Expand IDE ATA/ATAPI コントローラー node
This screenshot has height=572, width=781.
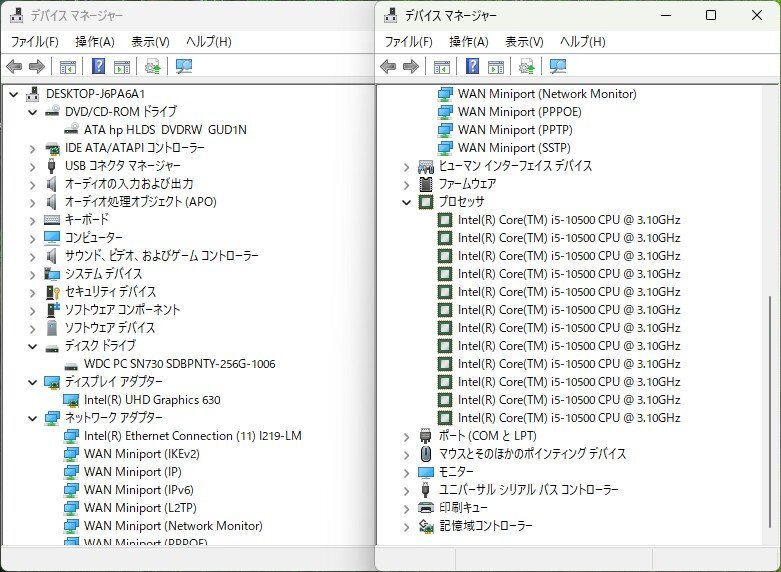point(32,148)
